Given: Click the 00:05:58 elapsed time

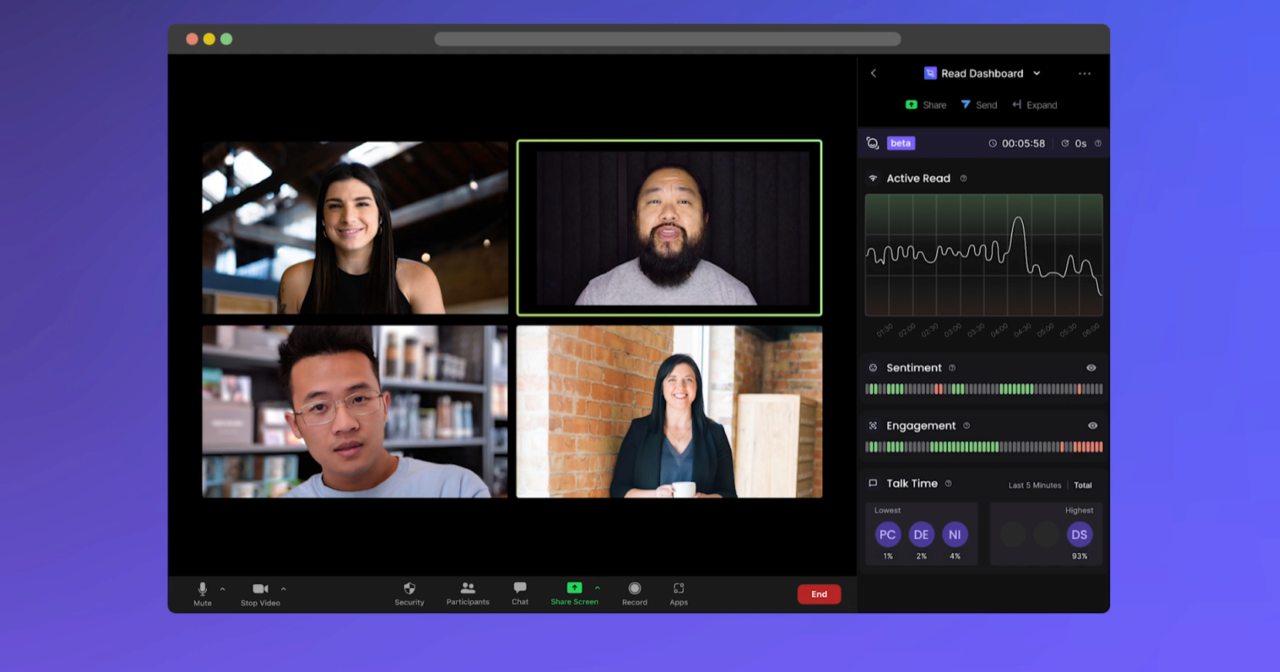Looking at the screenshot, I should coord(1023,144).
